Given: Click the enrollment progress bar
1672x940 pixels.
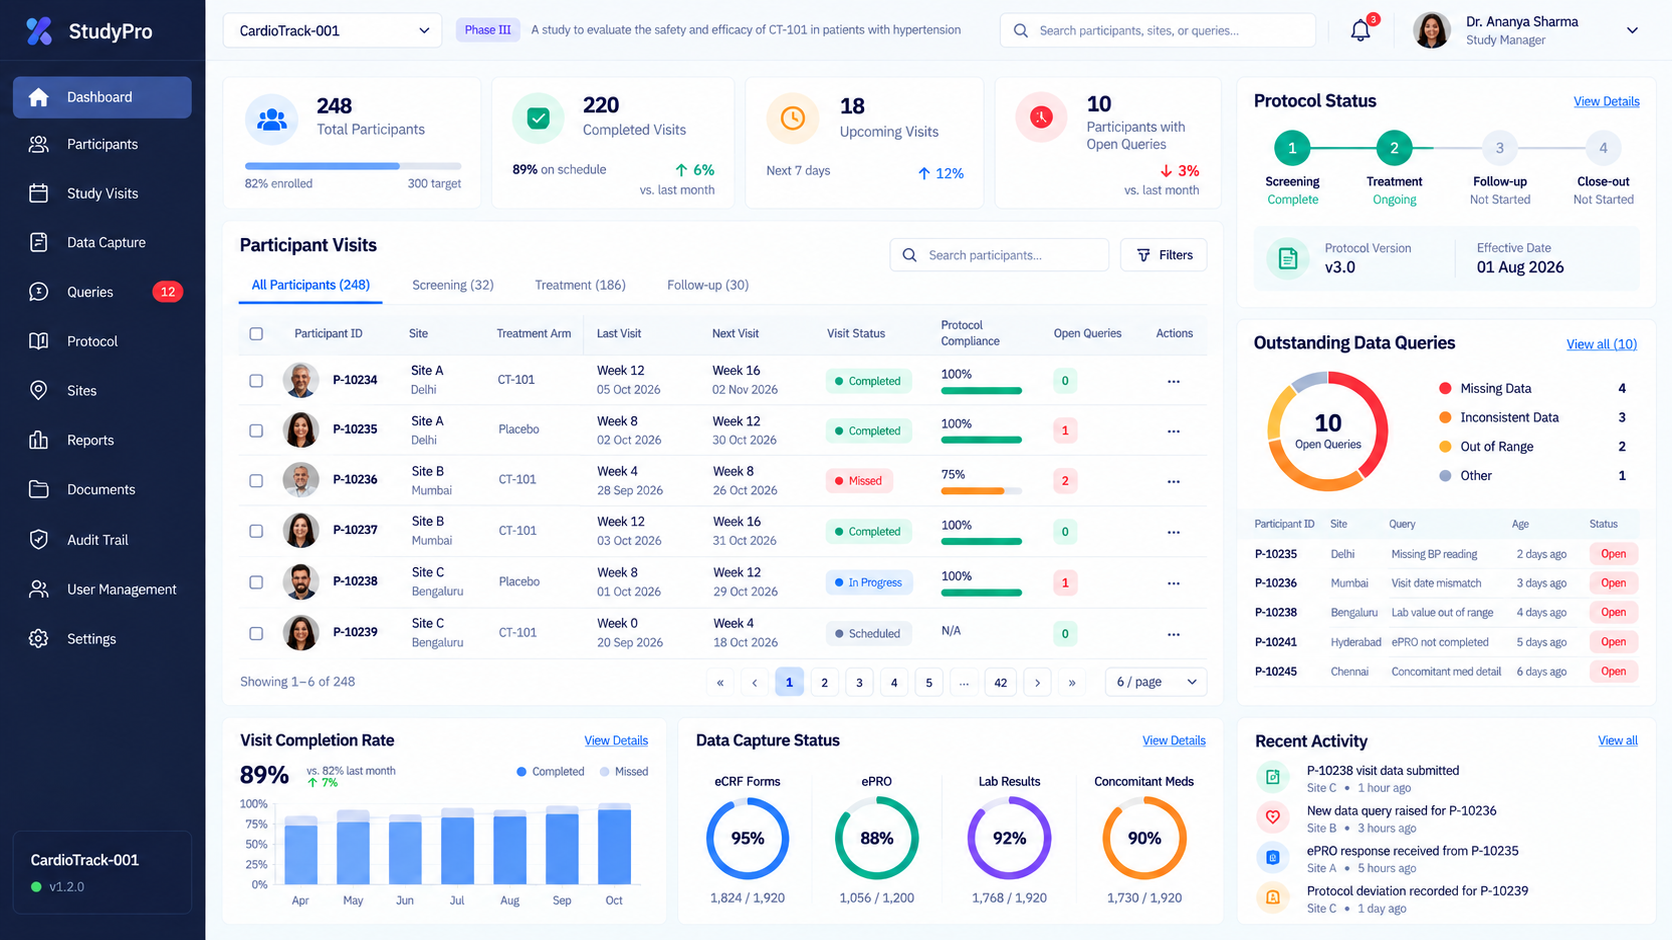Looking at the screenshot, I should tap(353, 166).
